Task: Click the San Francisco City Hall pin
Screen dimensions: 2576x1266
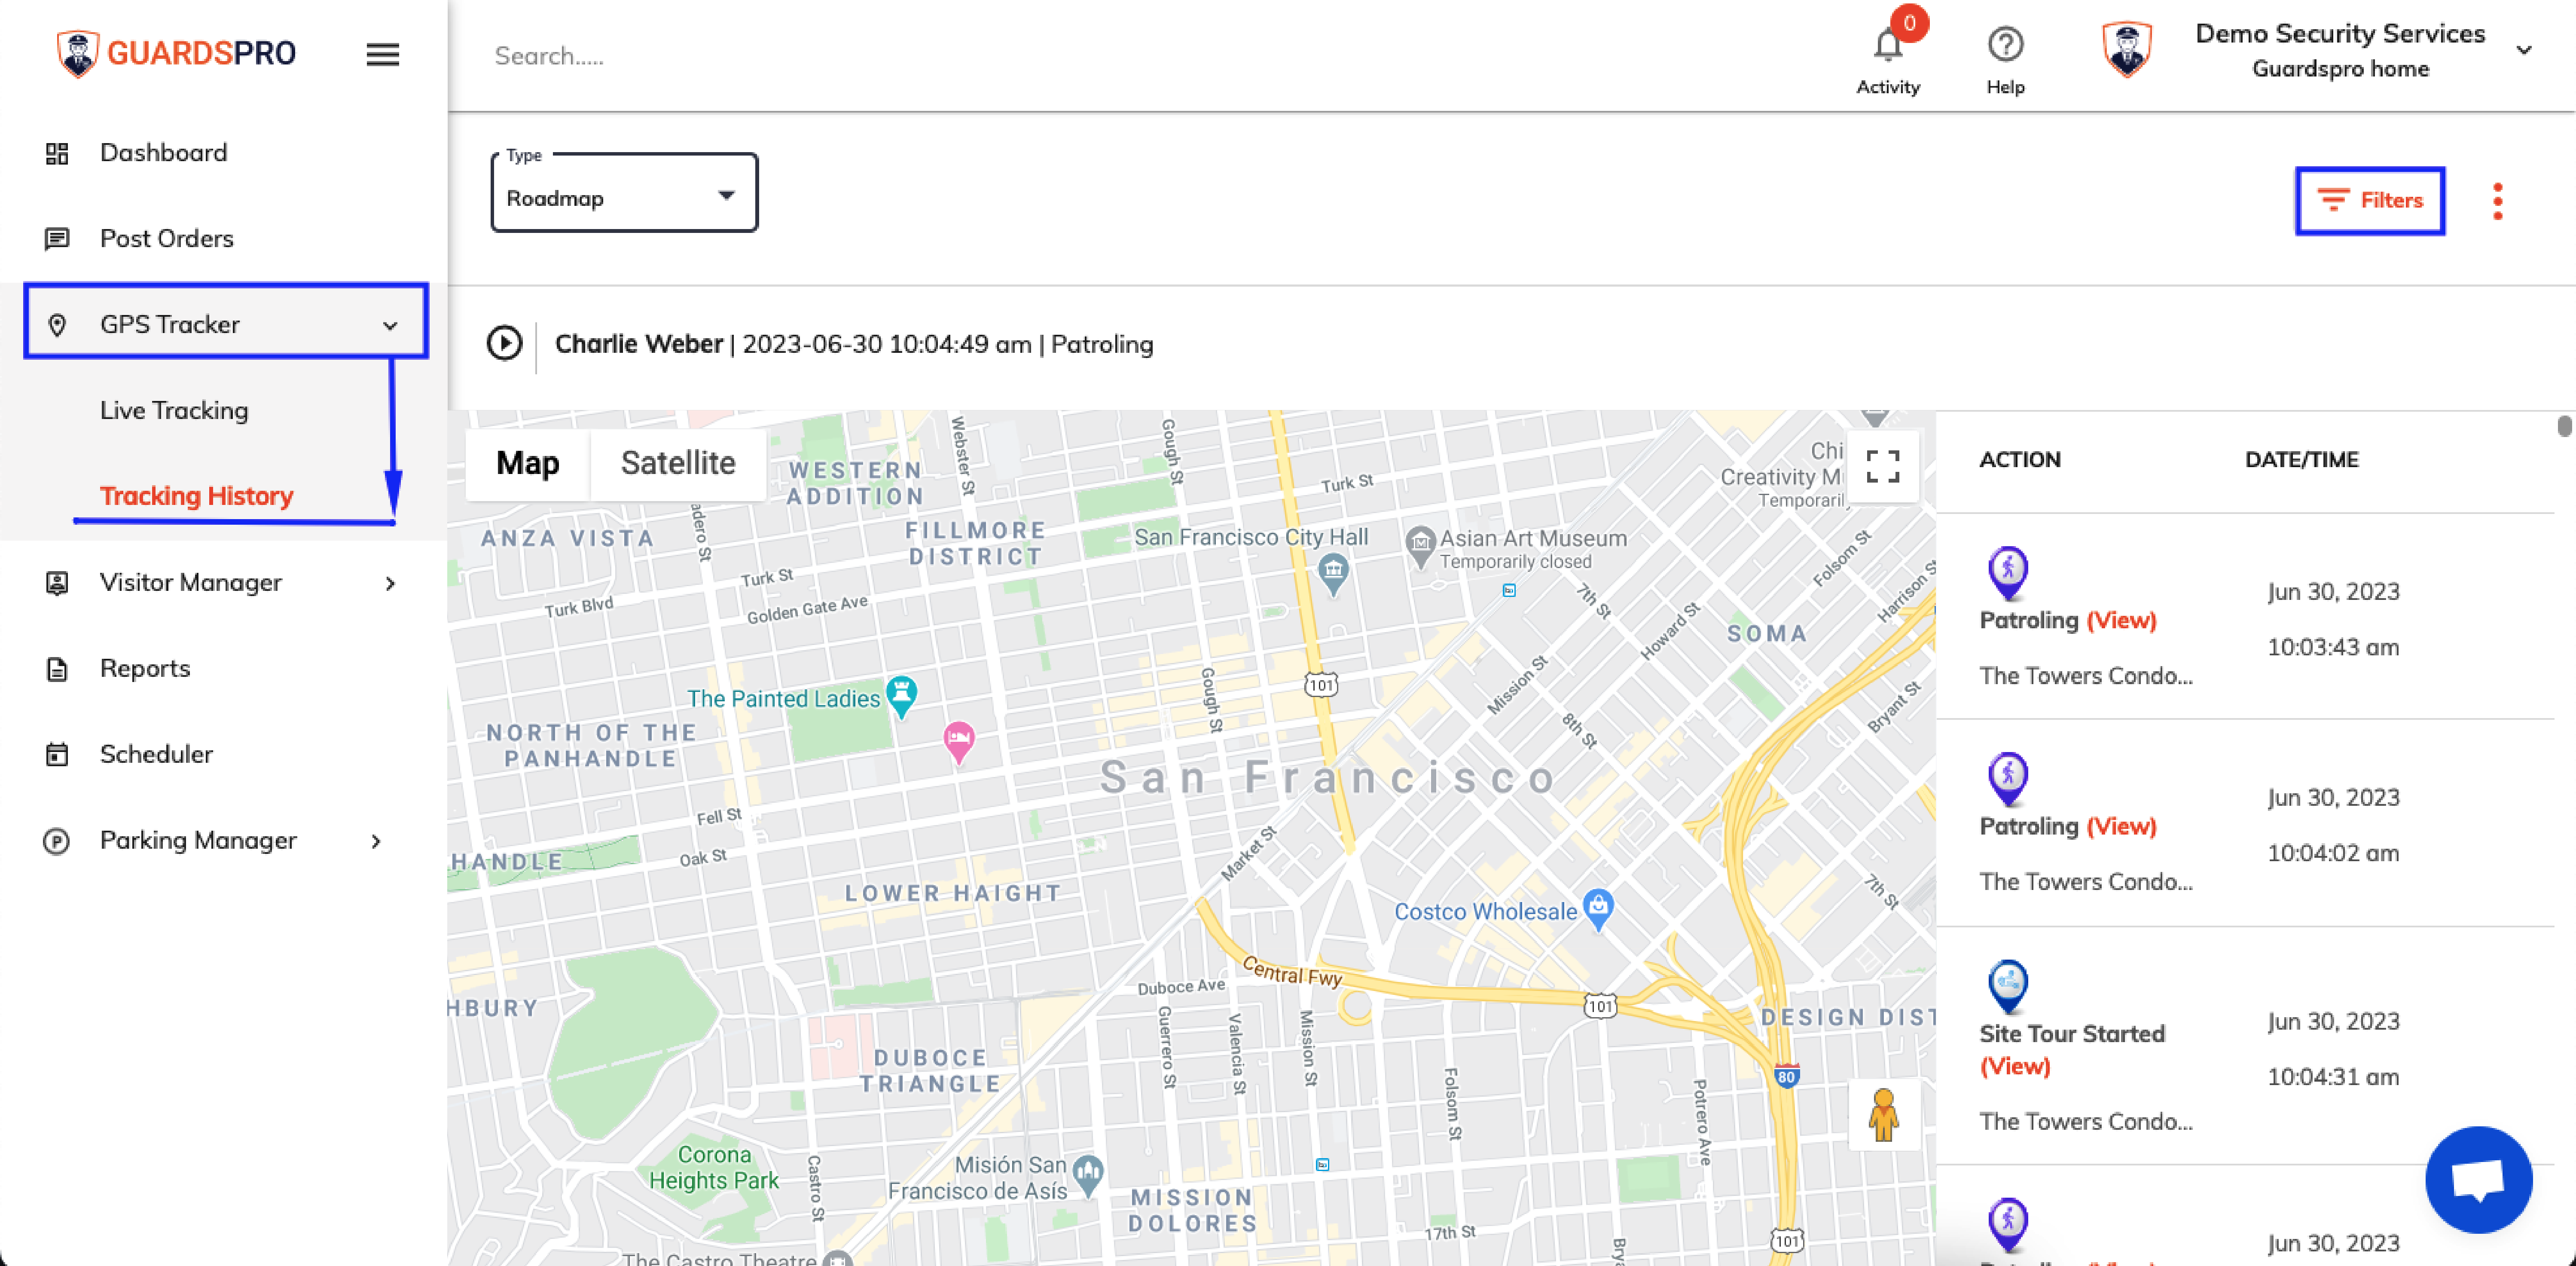Action: click(1333, 575)
